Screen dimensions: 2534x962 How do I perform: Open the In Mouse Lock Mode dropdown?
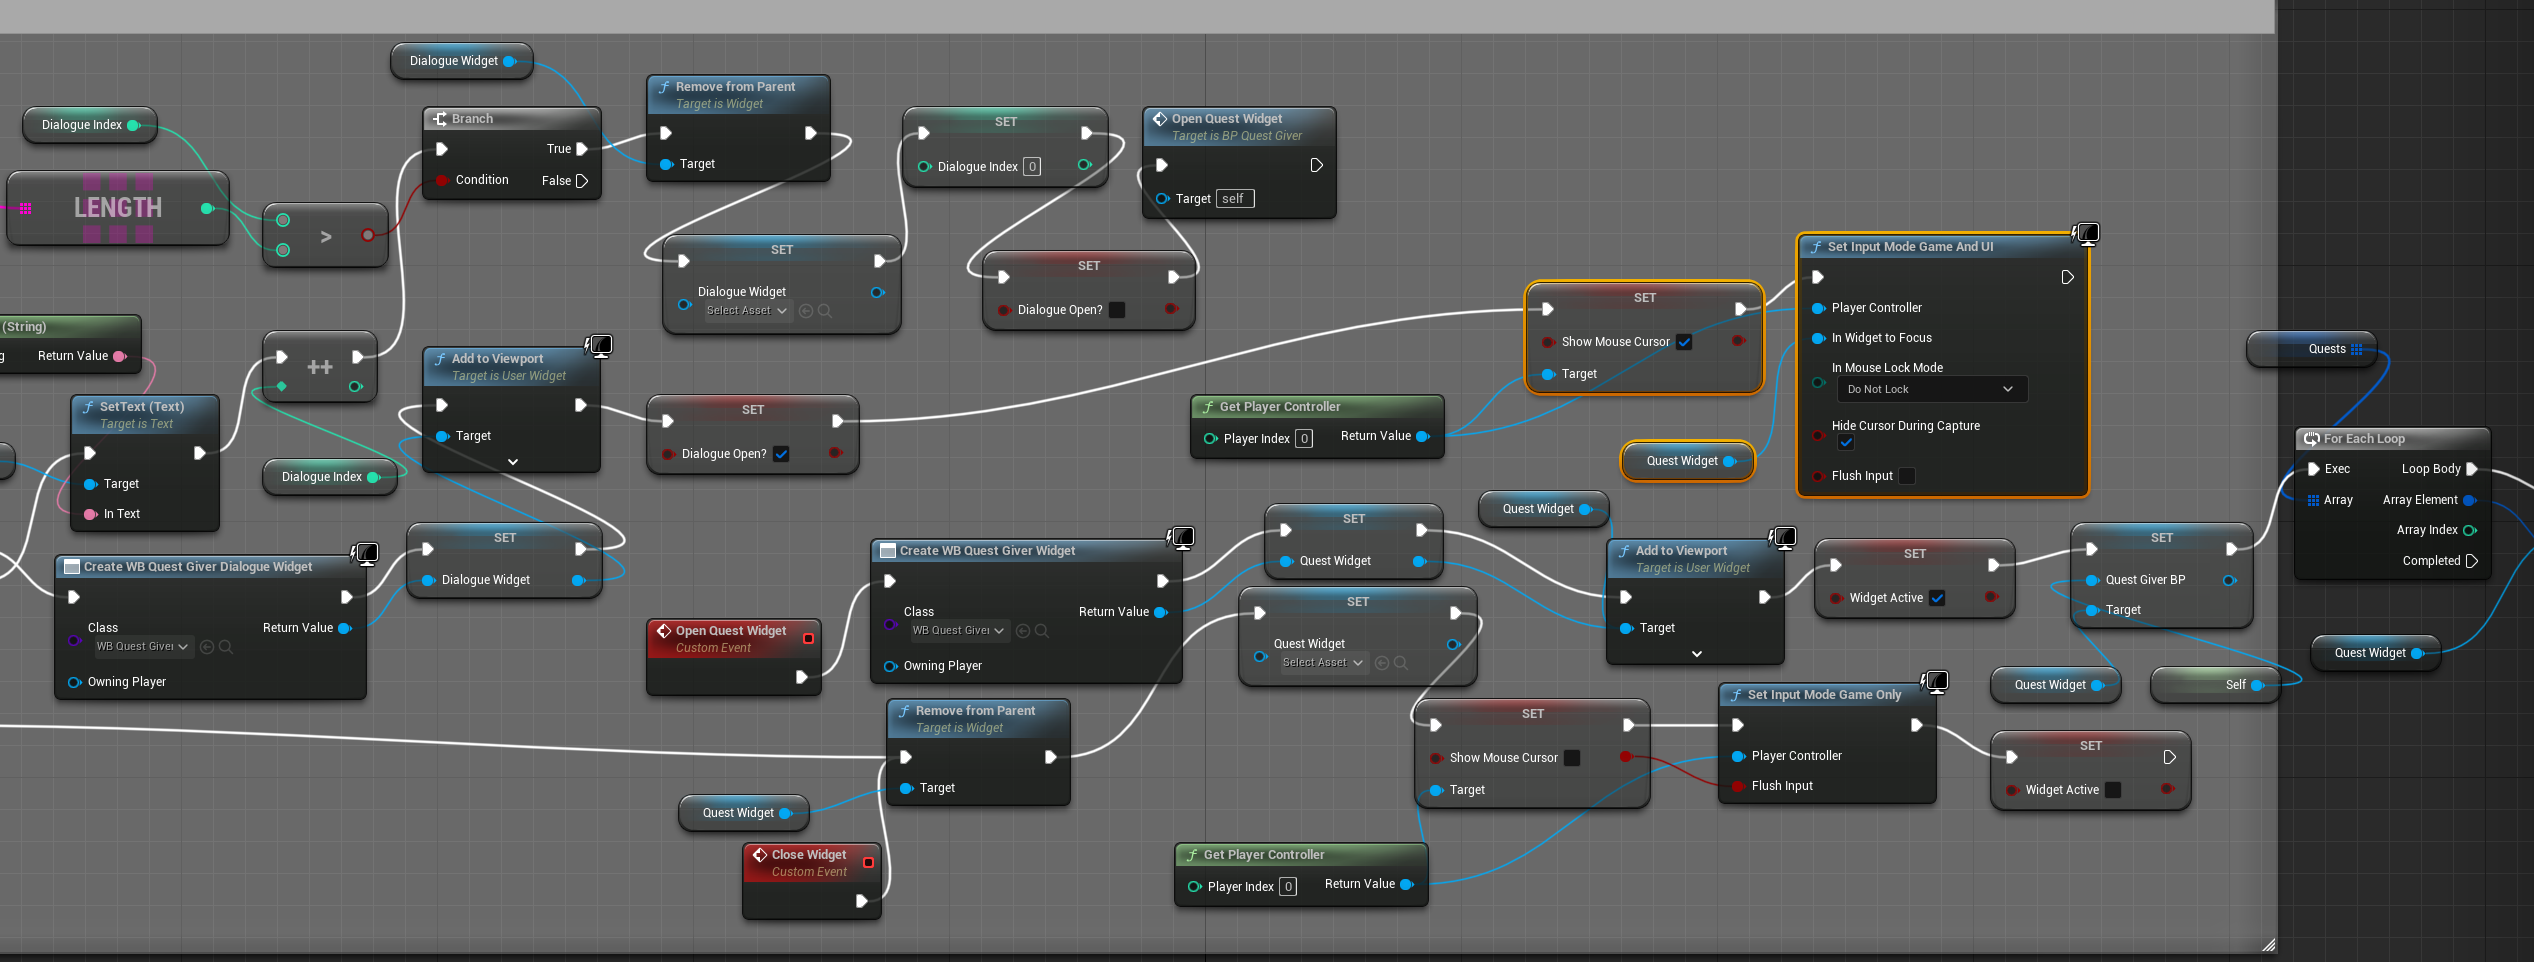click(1931, 389)
